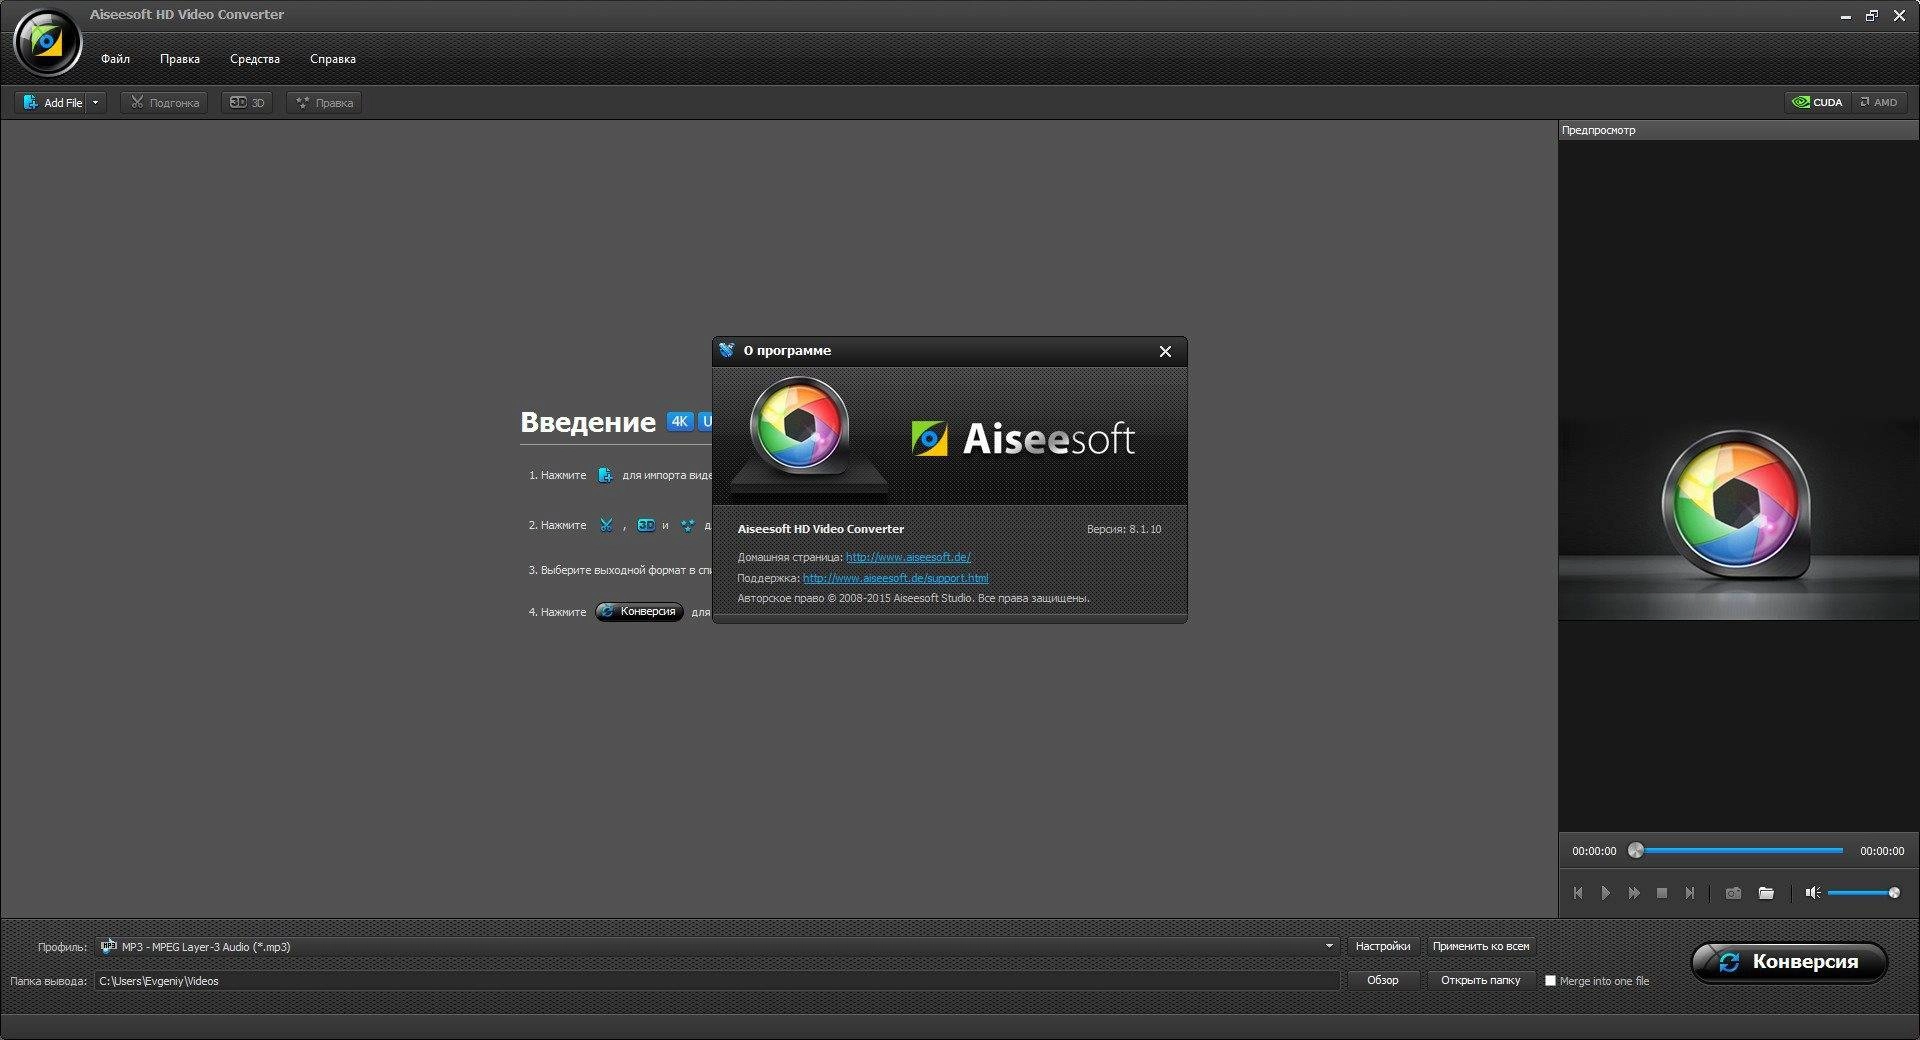Open the Справка menu
Image resolution: width=1920 pixels, height=1040 pixels.
[x=333, y=59]
